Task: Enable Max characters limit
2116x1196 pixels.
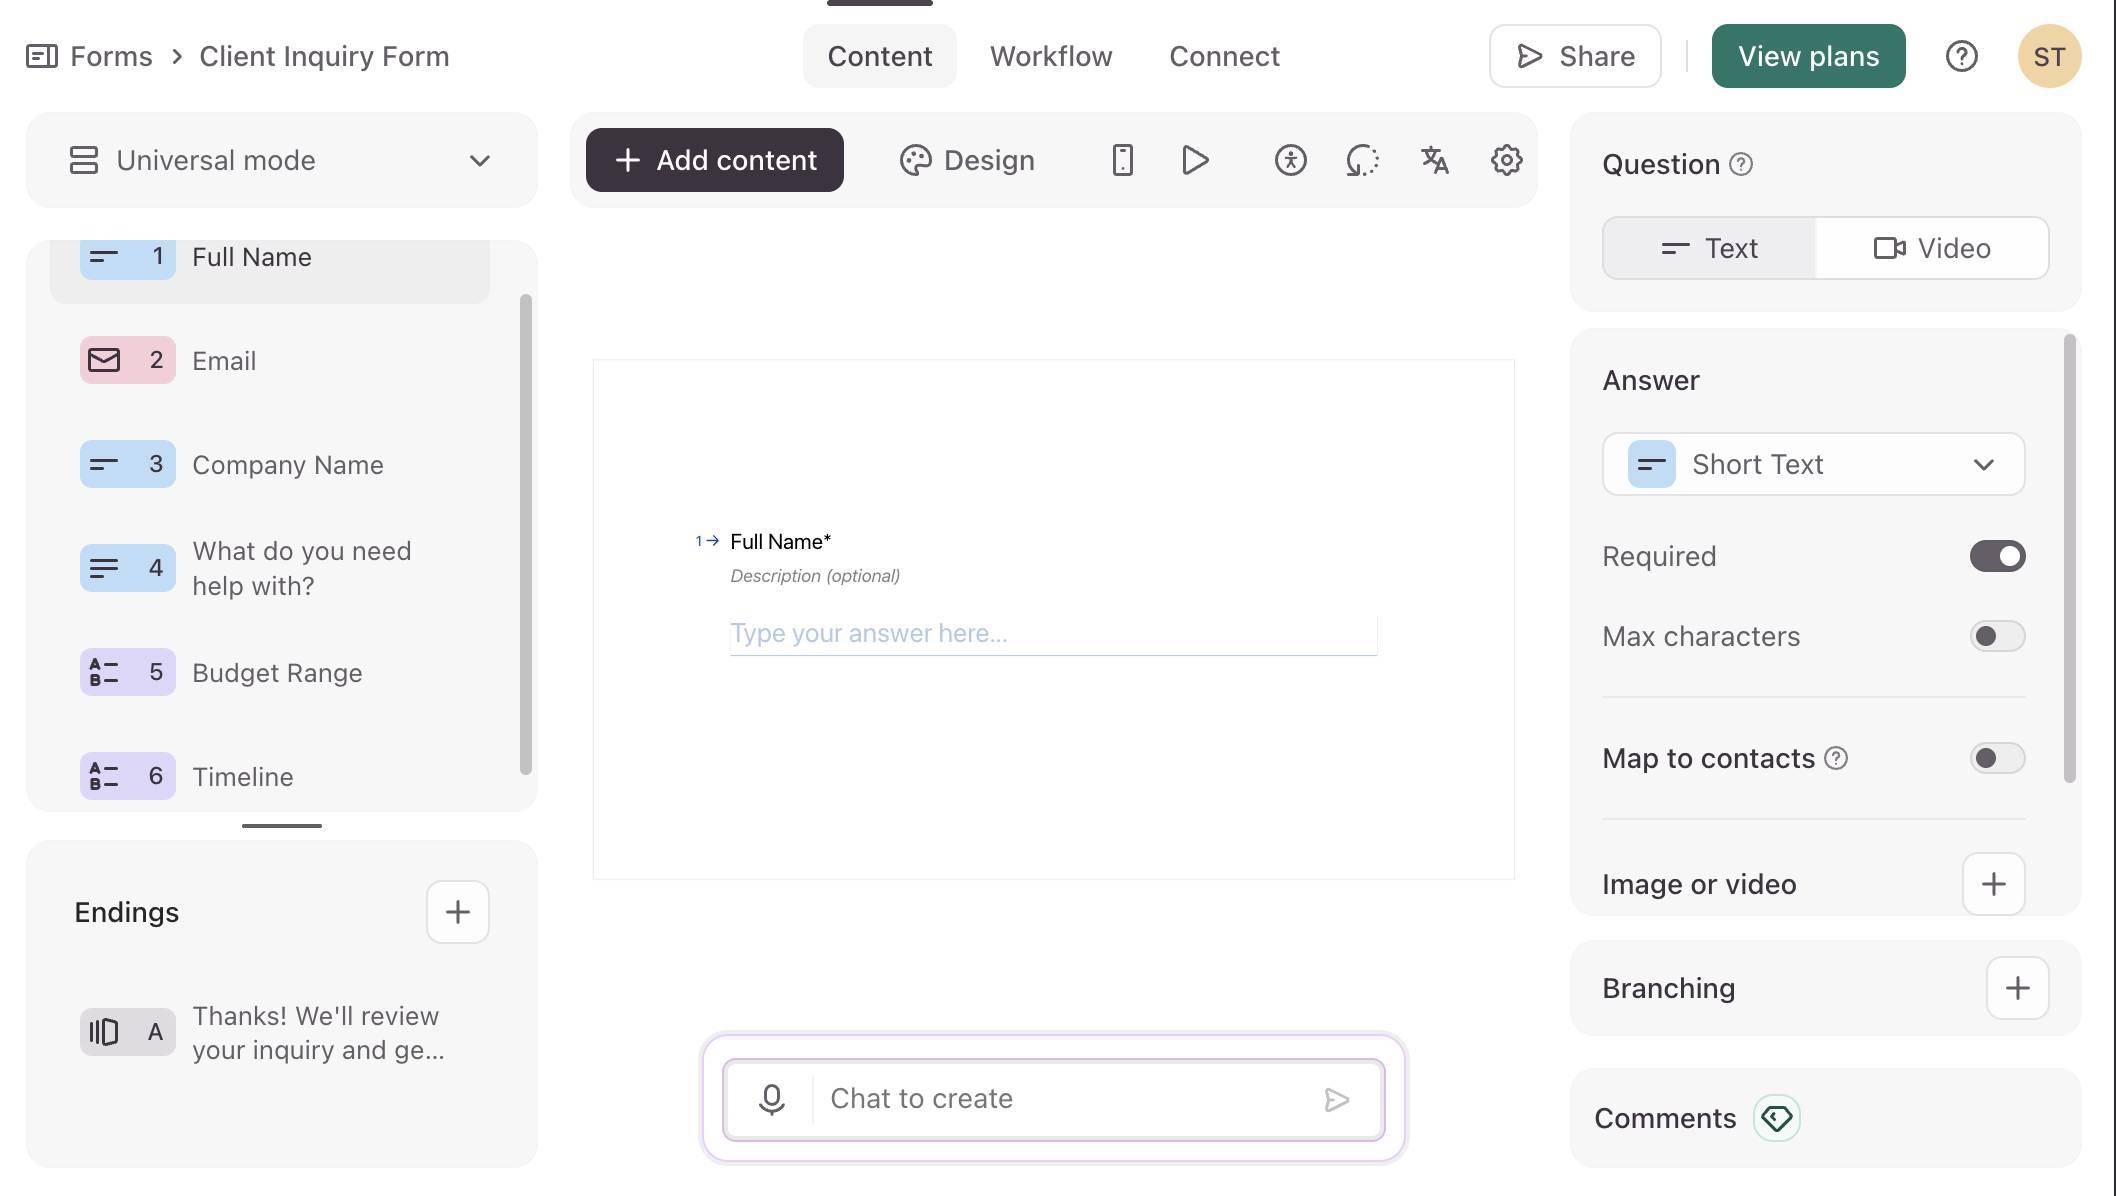Action: pyautogui.click(x=1996, y=636)
